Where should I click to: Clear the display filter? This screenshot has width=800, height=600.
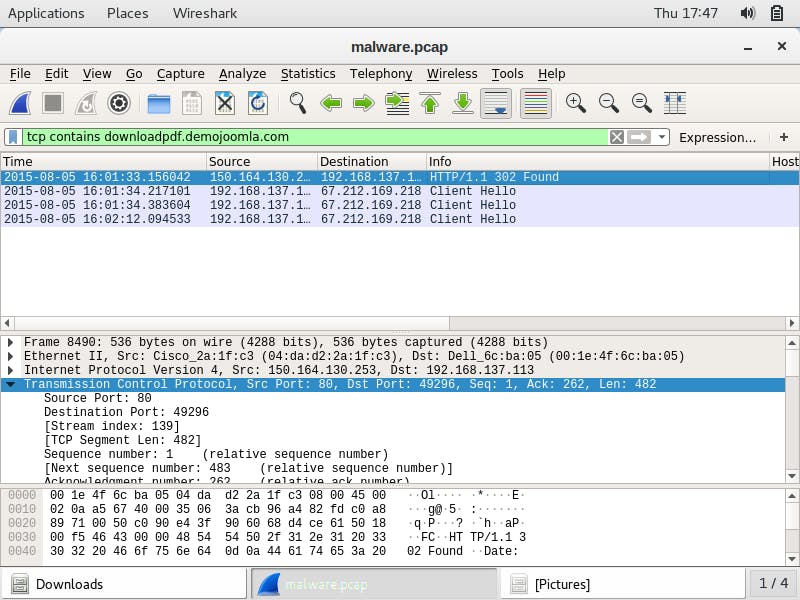pos(617,137)
